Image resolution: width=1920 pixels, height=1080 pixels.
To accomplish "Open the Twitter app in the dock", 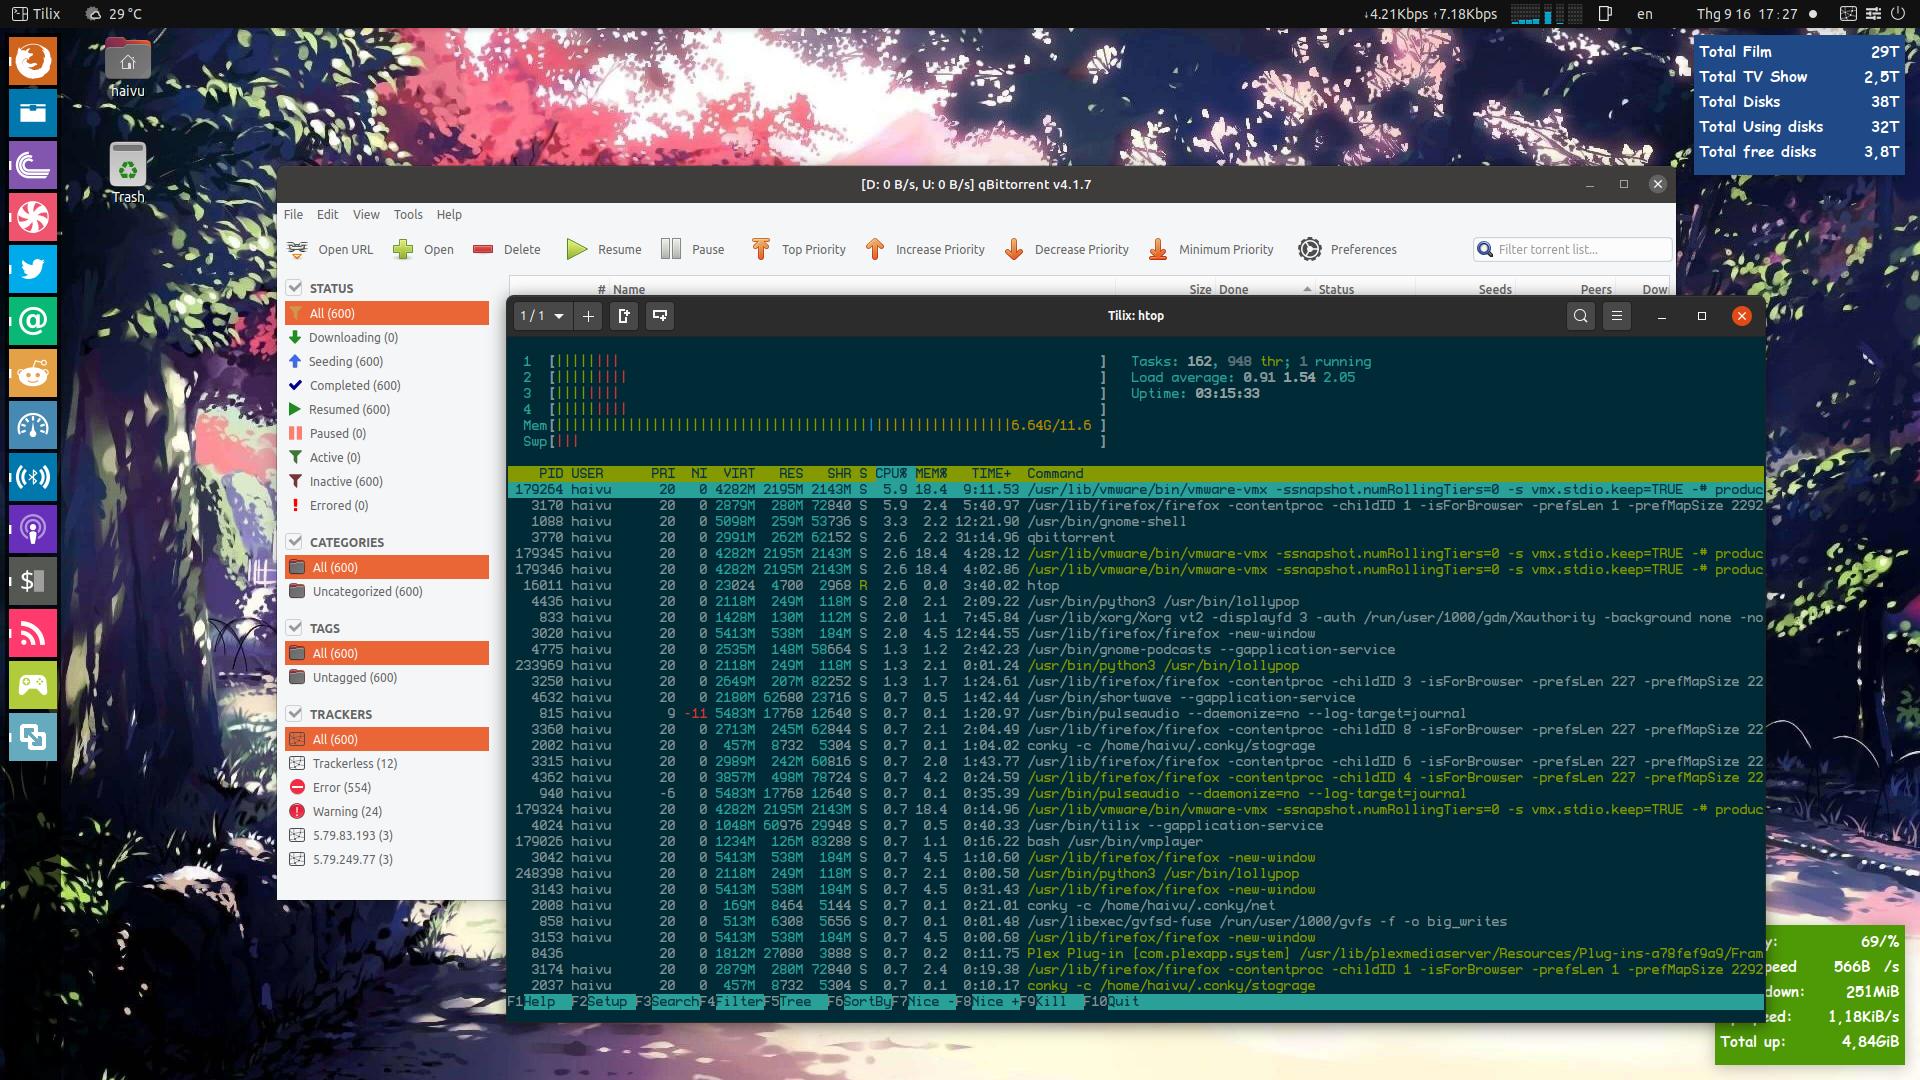I will pos(33,269).
